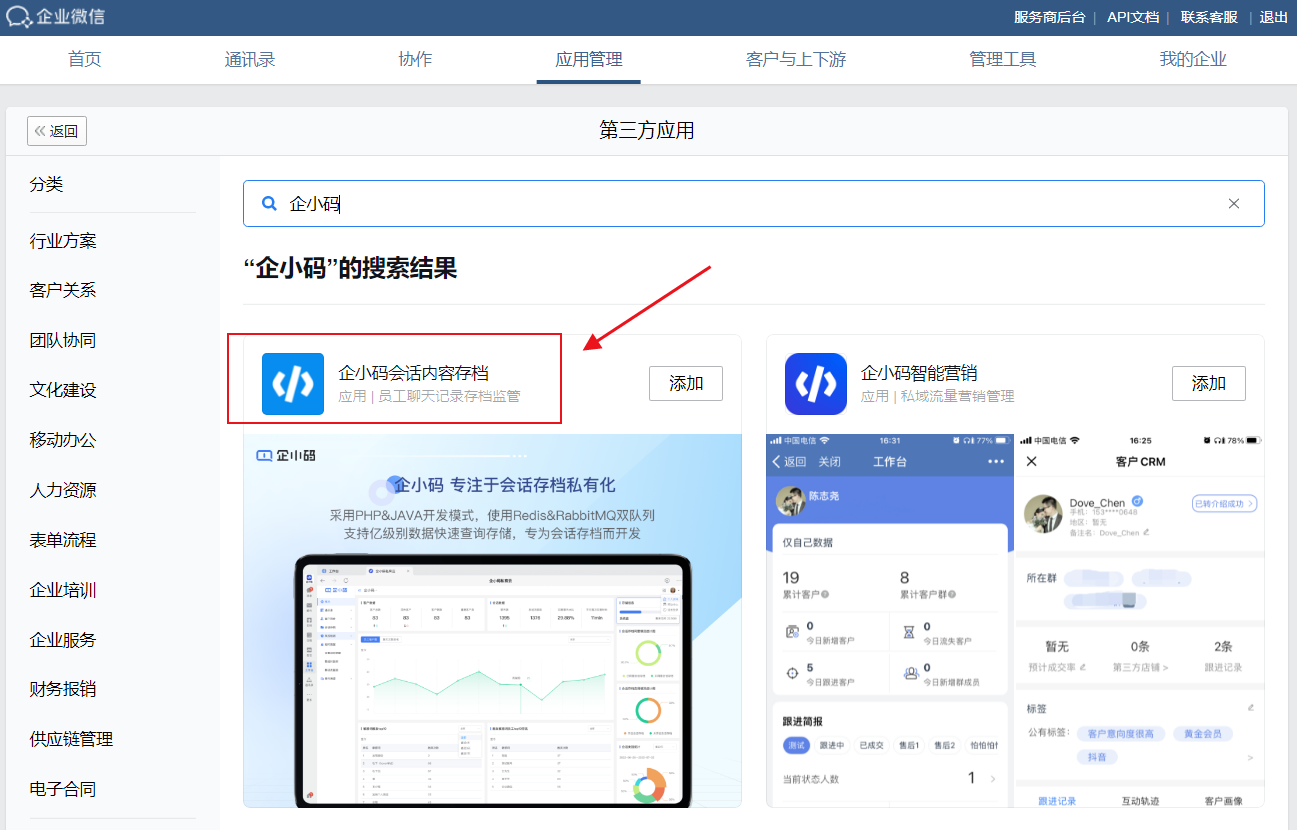Open the 电子合同 category
Image resolution: width=1297 pixels, height=830 pixels.
point(63,789)
